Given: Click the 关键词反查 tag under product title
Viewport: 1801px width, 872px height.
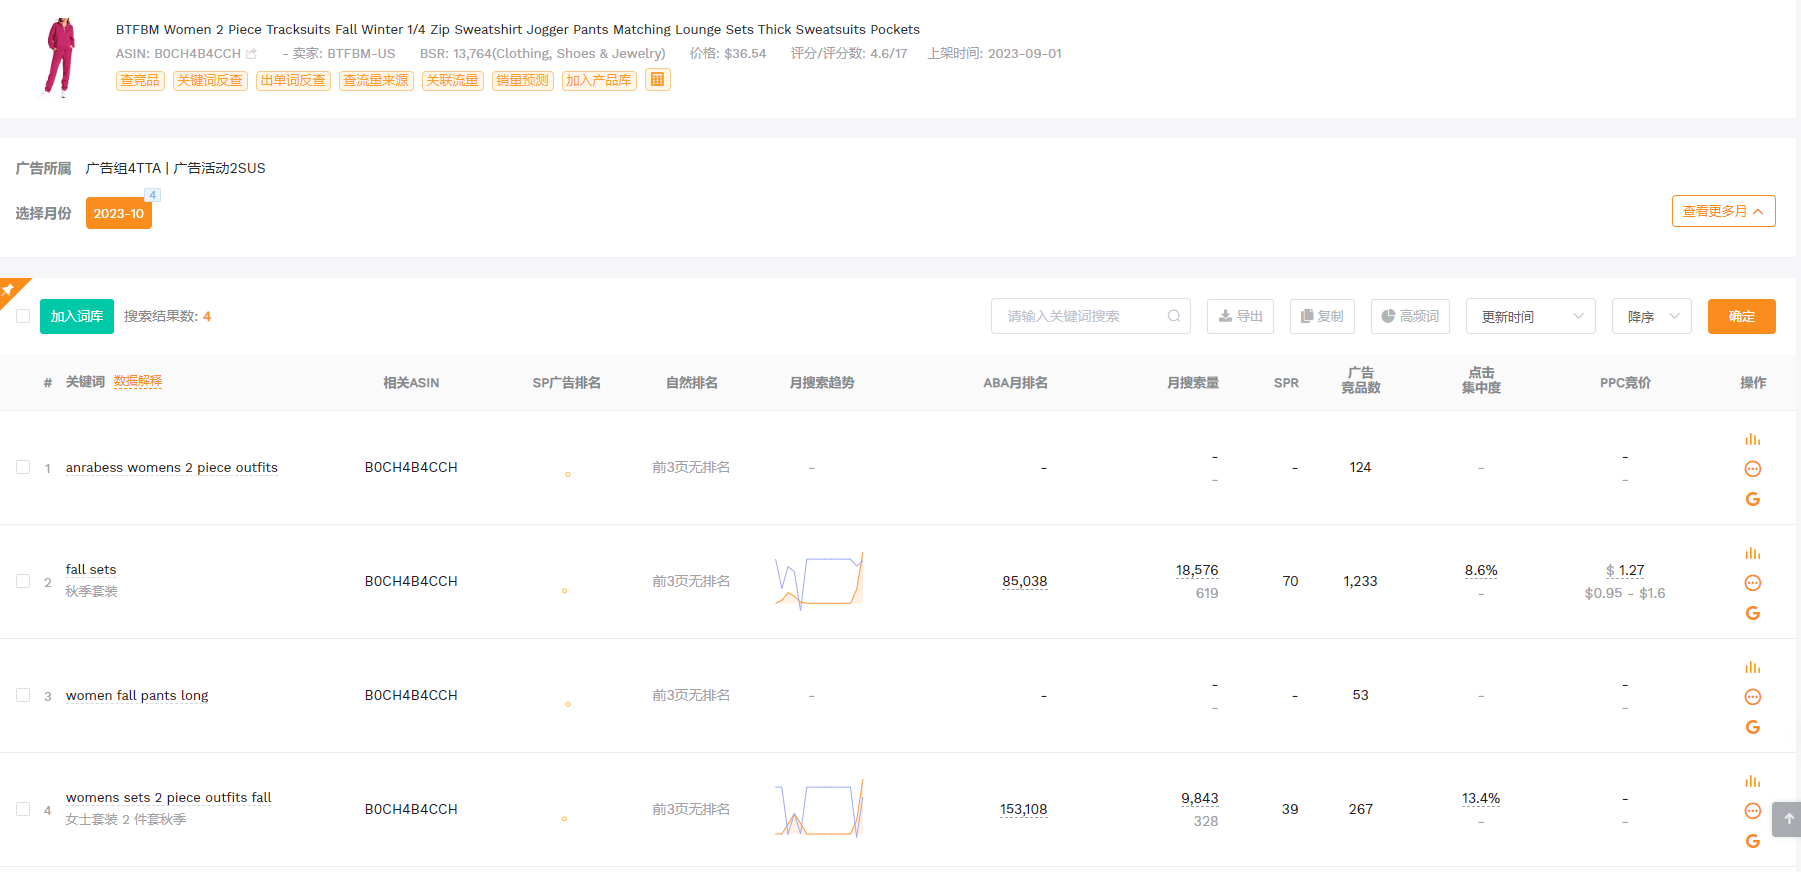Looking at the screenshot, I should 210,80.
